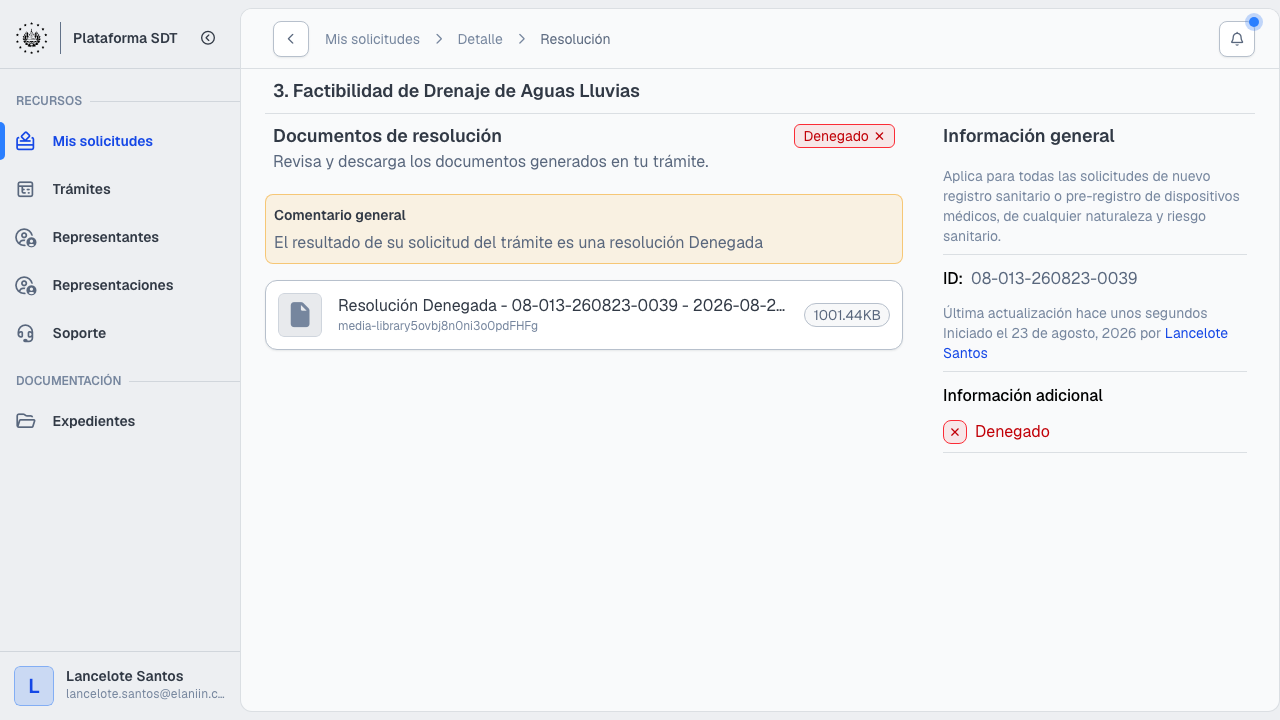1280x720 pixels.
Task: Click the user avatar with letter L
Action: (x=34, y=686)
